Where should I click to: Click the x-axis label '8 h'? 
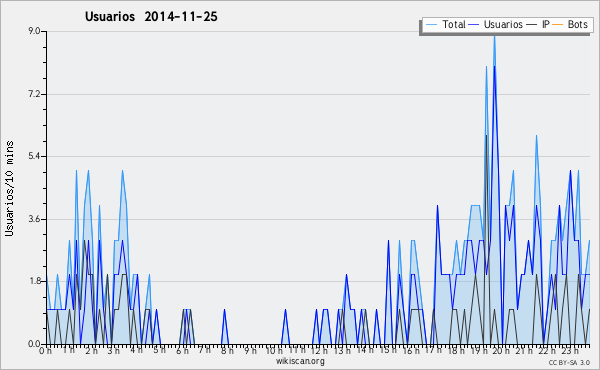point(227,350)
